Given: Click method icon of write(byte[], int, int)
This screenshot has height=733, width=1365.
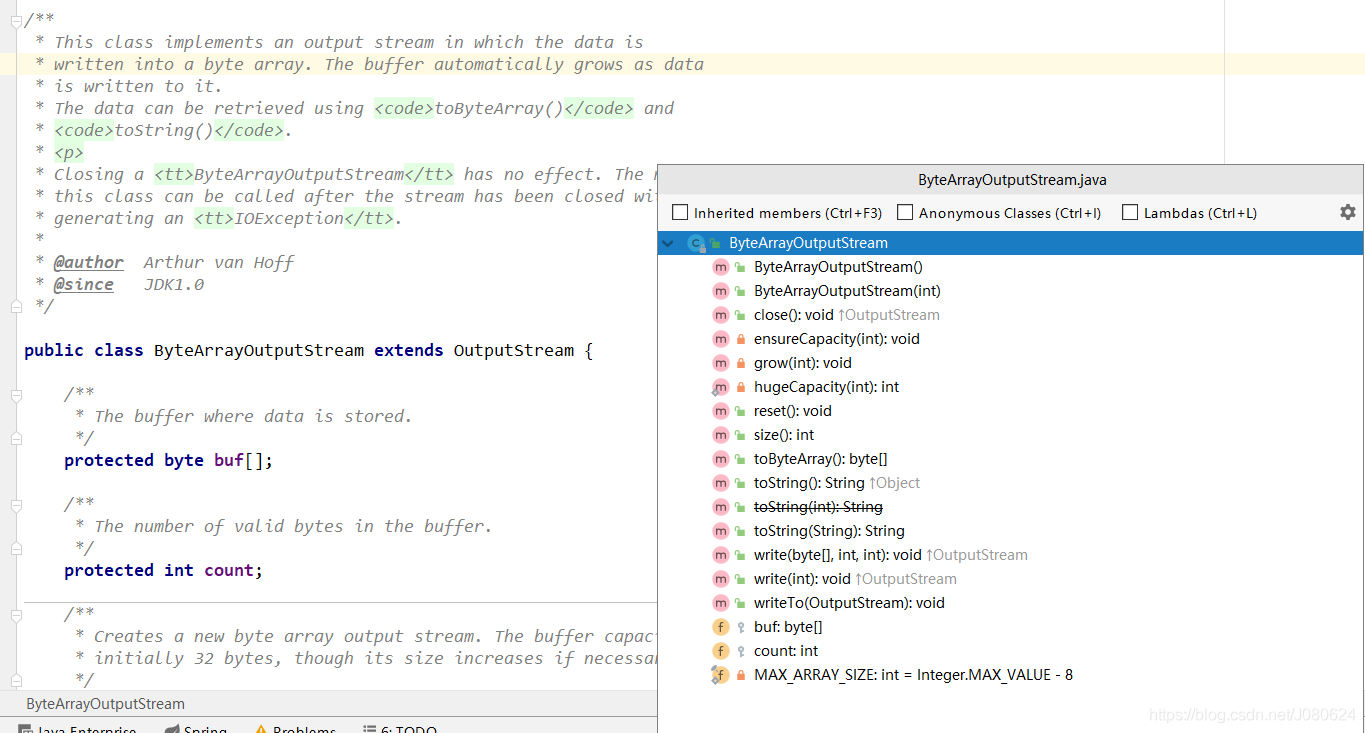Looking at the screenshot, I should [720, 555].
